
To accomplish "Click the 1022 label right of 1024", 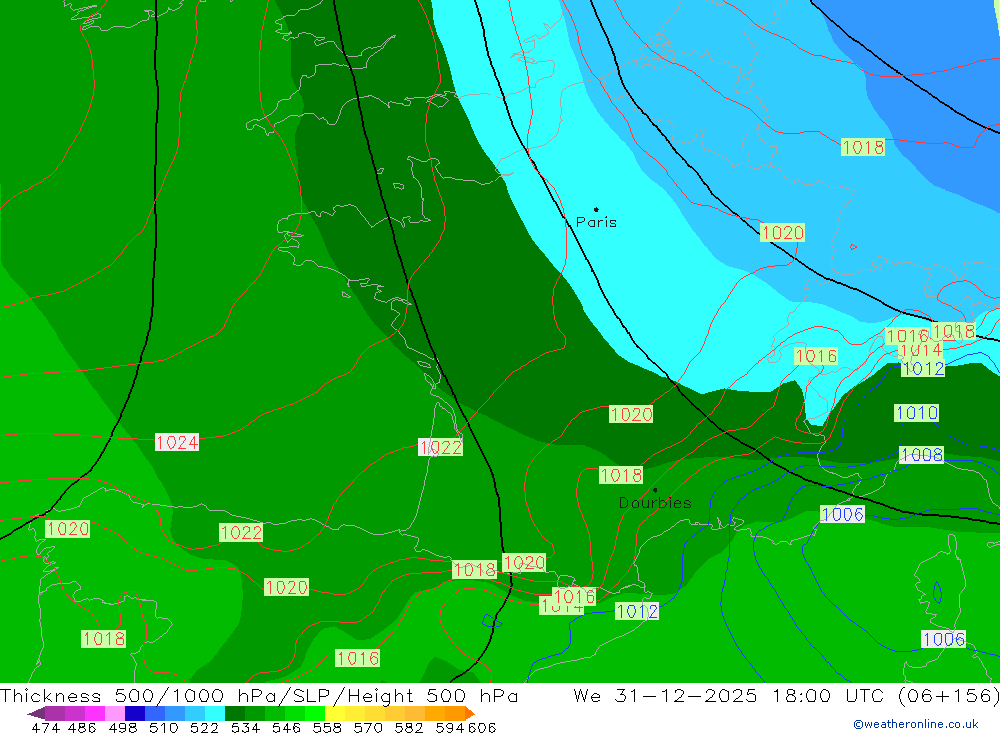I will (x=440, y=447).
